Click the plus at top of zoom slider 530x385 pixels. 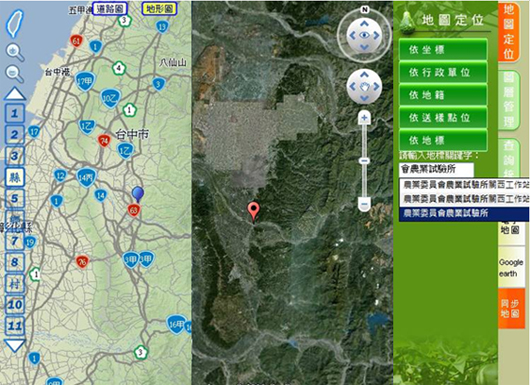[364, 118]
